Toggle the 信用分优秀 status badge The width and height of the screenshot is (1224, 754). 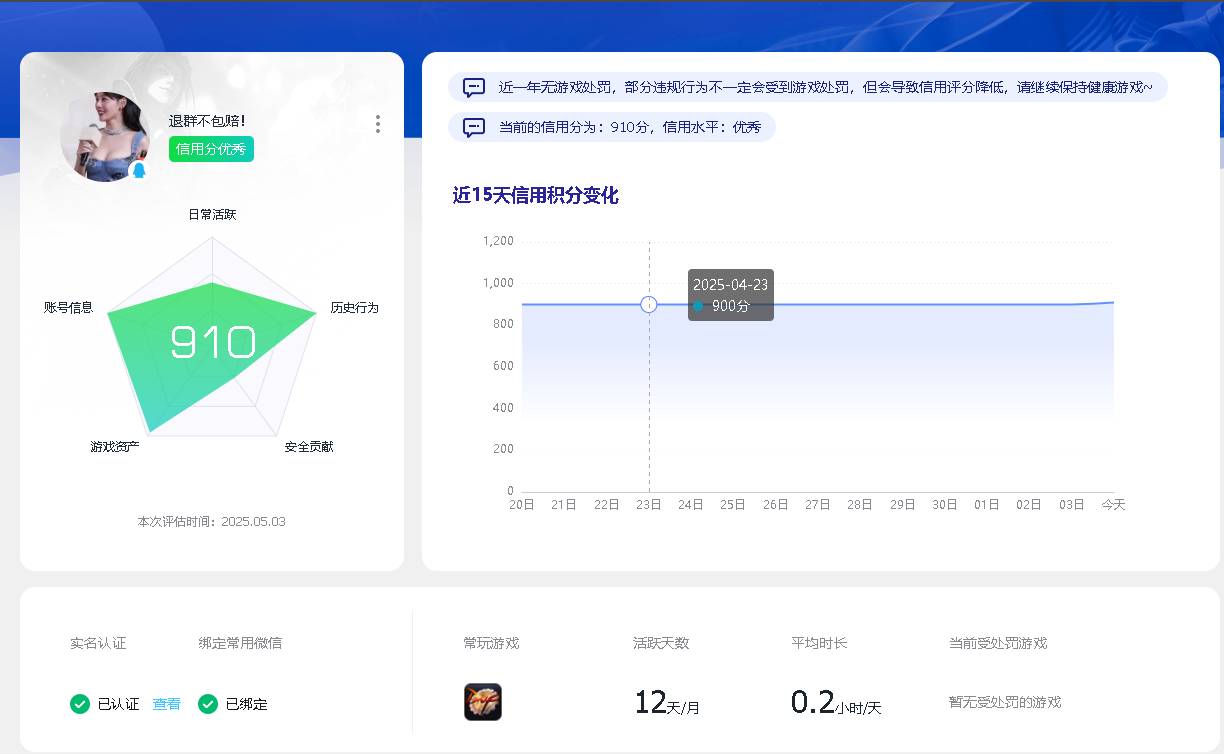210,148
